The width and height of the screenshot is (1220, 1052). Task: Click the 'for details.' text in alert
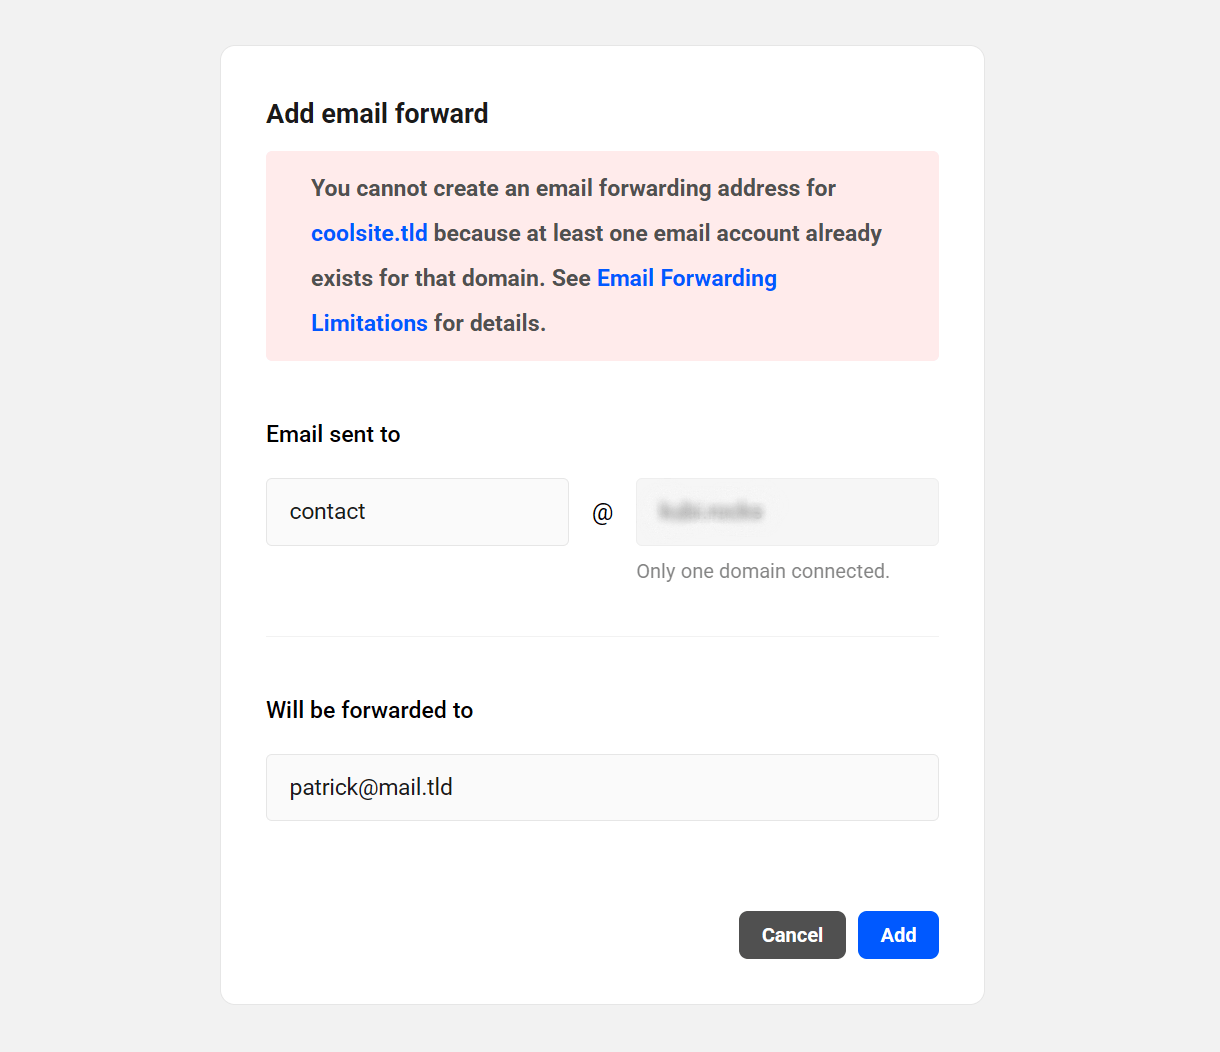click(x=490, y=323)
